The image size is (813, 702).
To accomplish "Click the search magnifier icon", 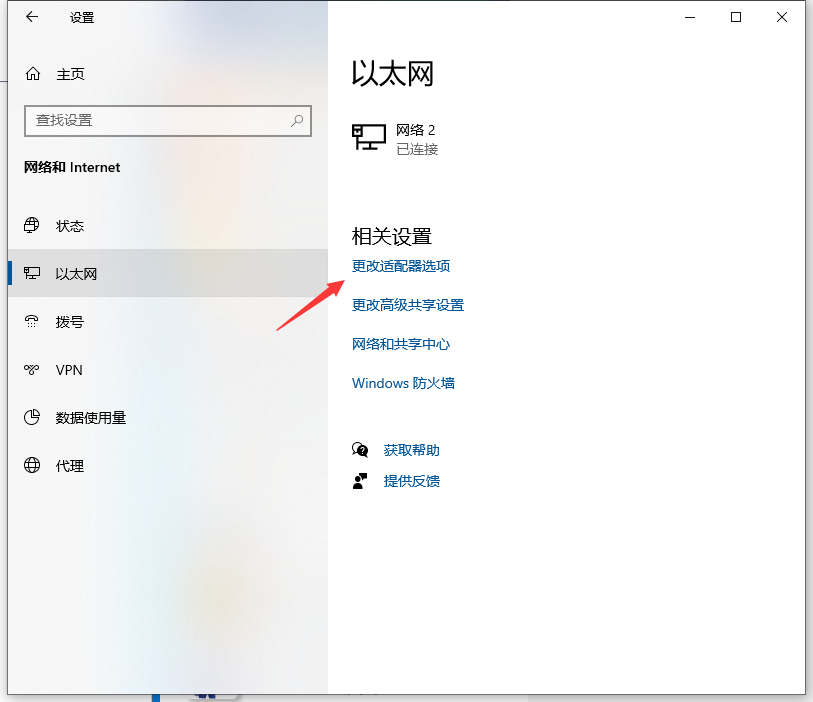I will point(297,120).
